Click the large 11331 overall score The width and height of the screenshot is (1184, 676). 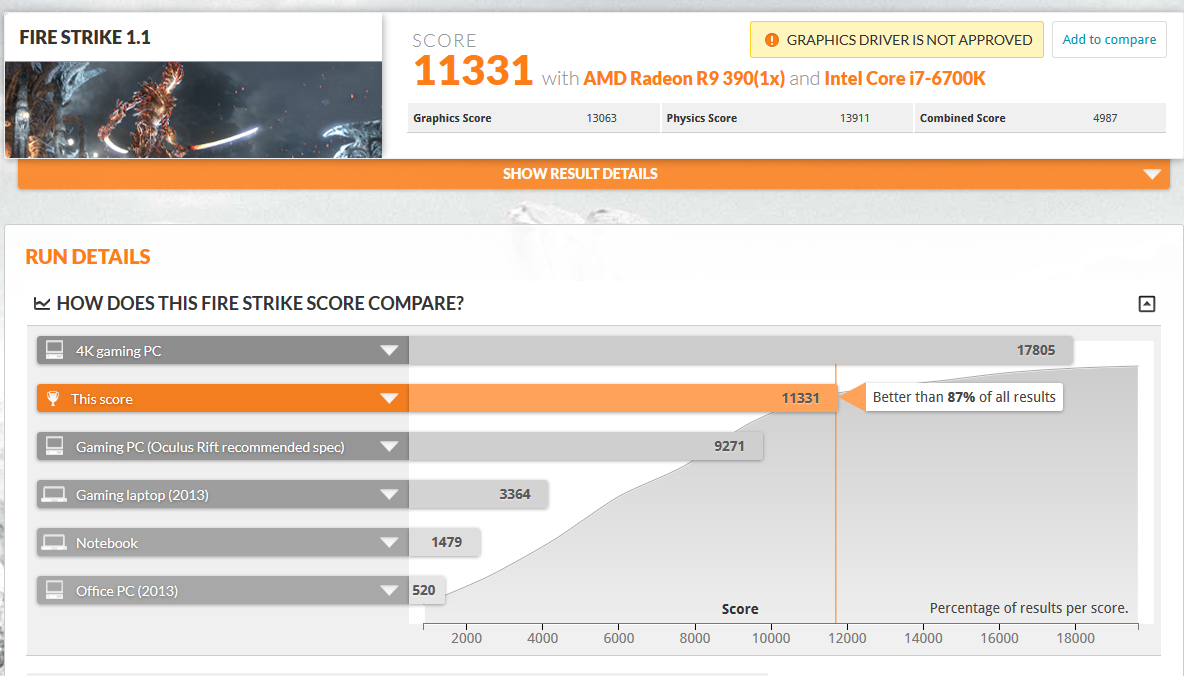coord(473,70)
